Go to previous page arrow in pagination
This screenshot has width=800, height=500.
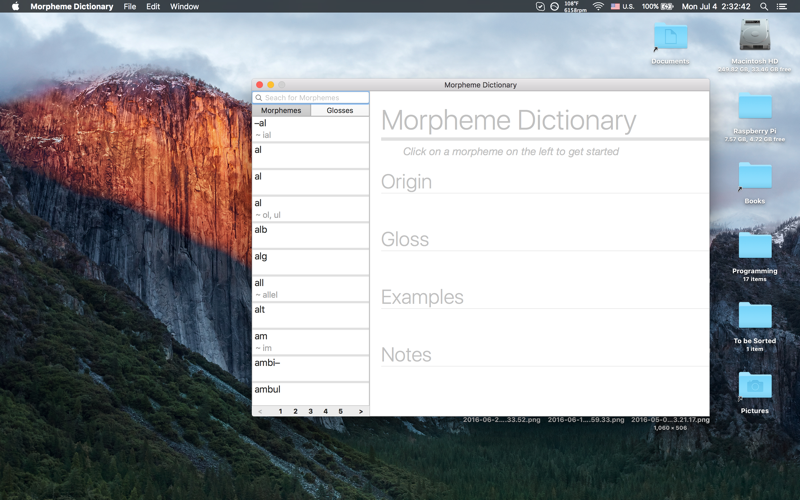[x=260, y=411]
